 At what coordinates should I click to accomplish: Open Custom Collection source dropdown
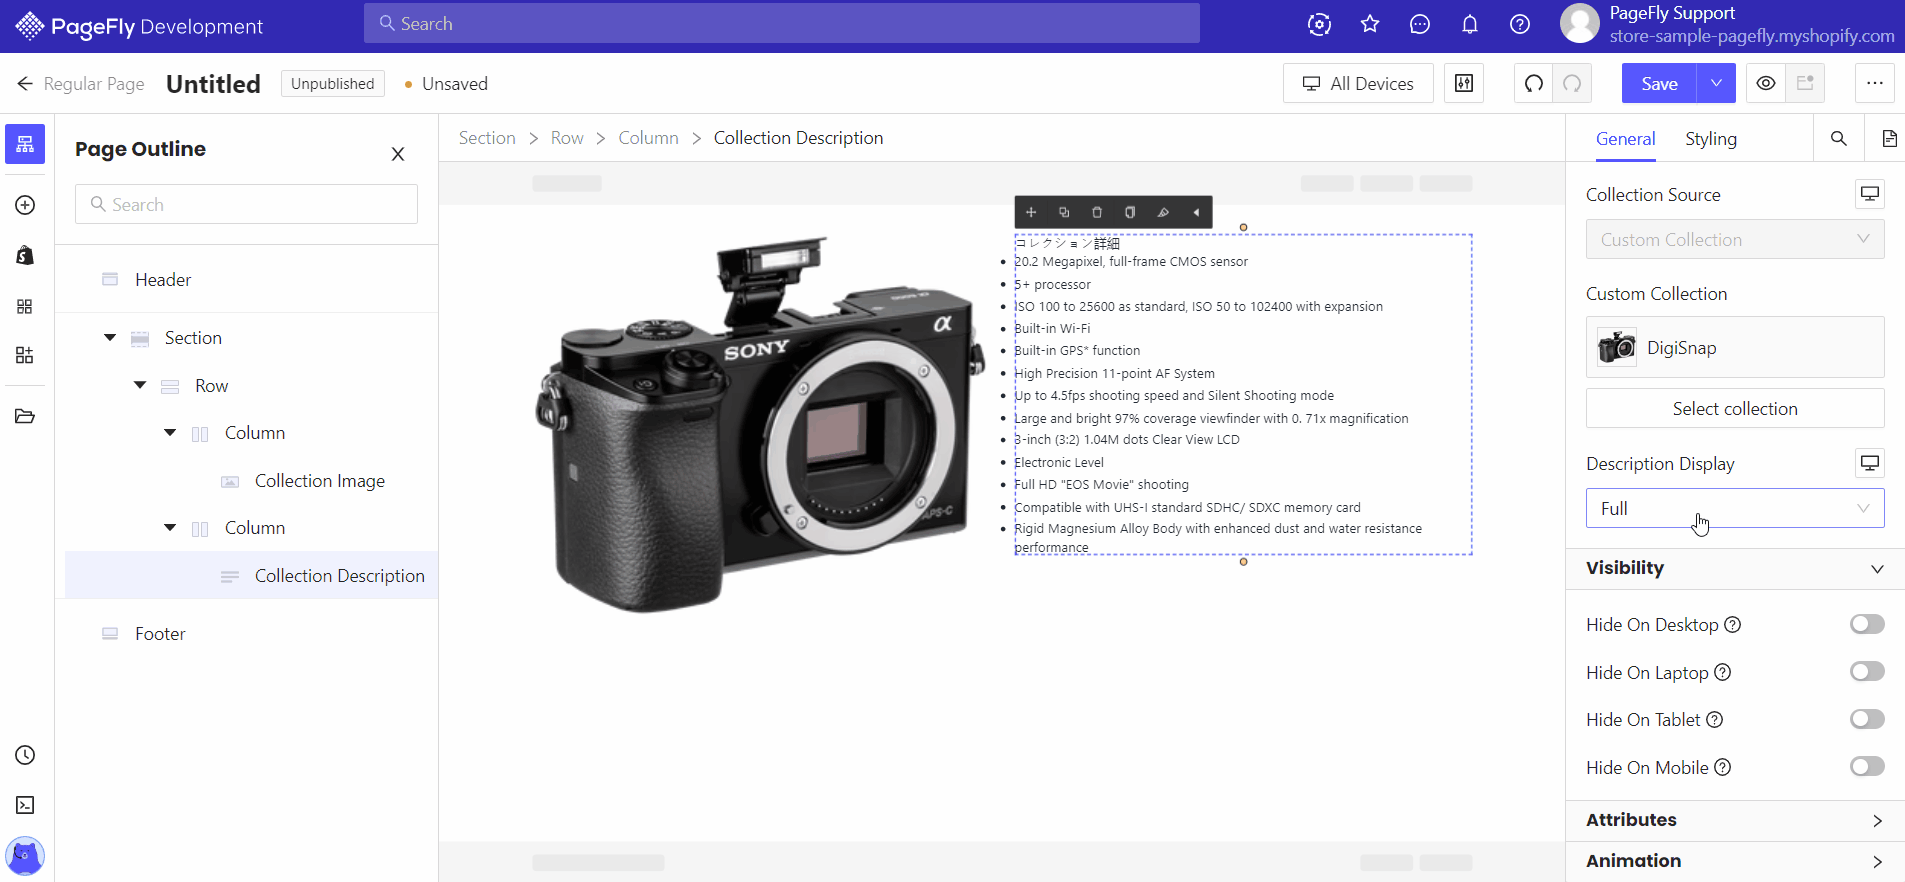click(1735, 239)
